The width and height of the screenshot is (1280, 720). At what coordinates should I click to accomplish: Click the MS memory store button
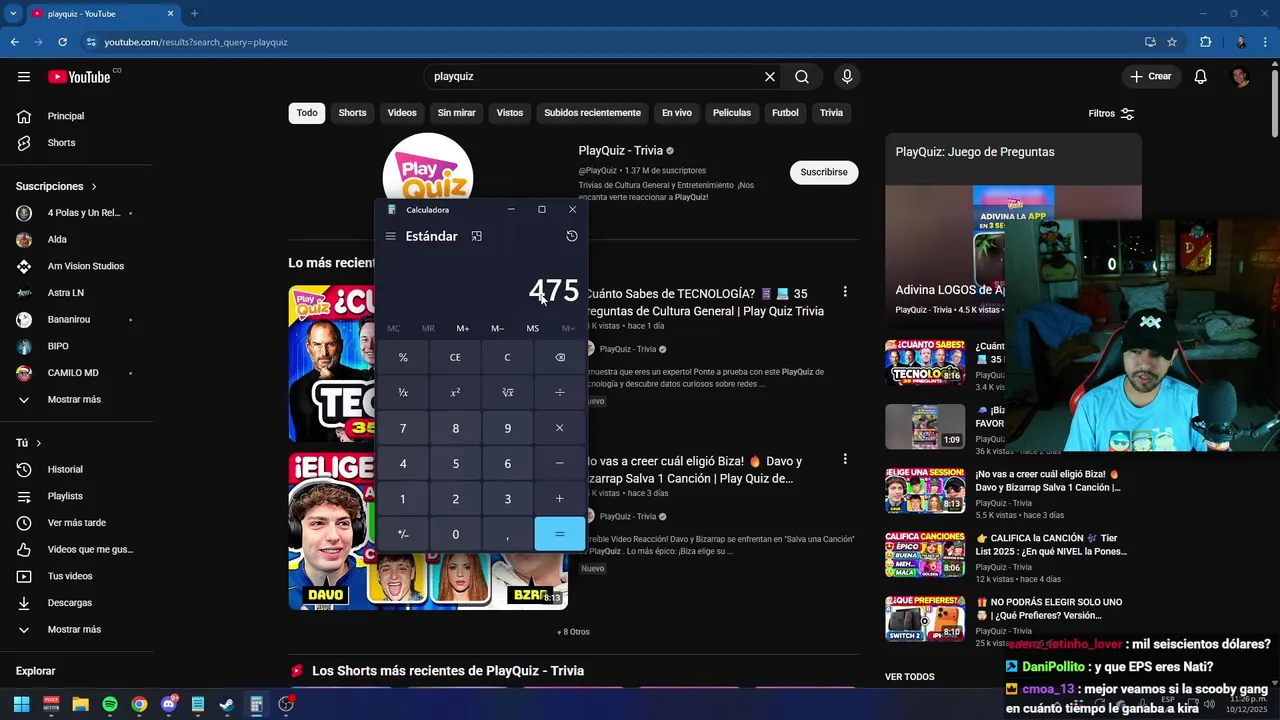532,328
